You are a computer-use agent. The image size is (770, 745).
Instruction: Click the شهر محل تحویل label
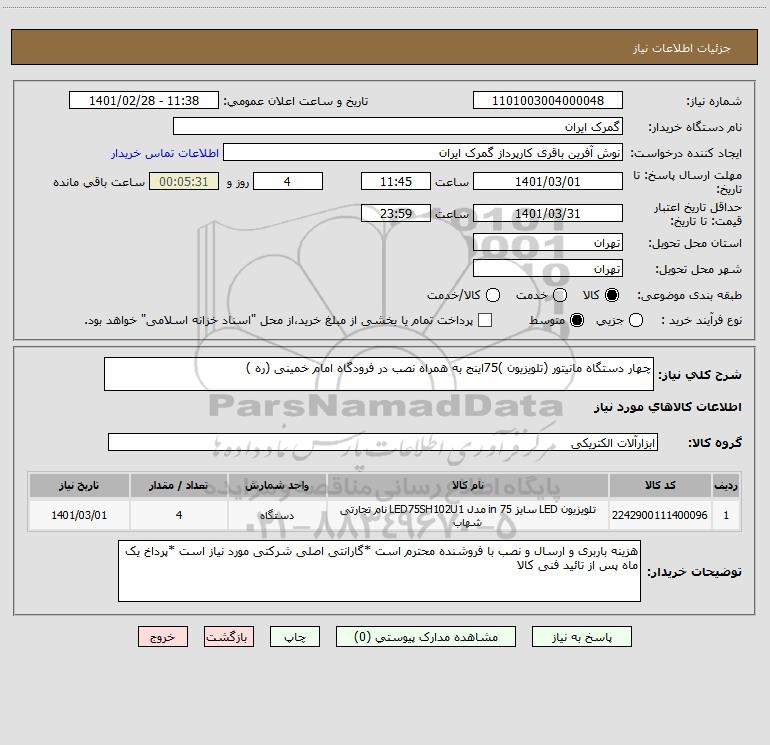point(699,270)
